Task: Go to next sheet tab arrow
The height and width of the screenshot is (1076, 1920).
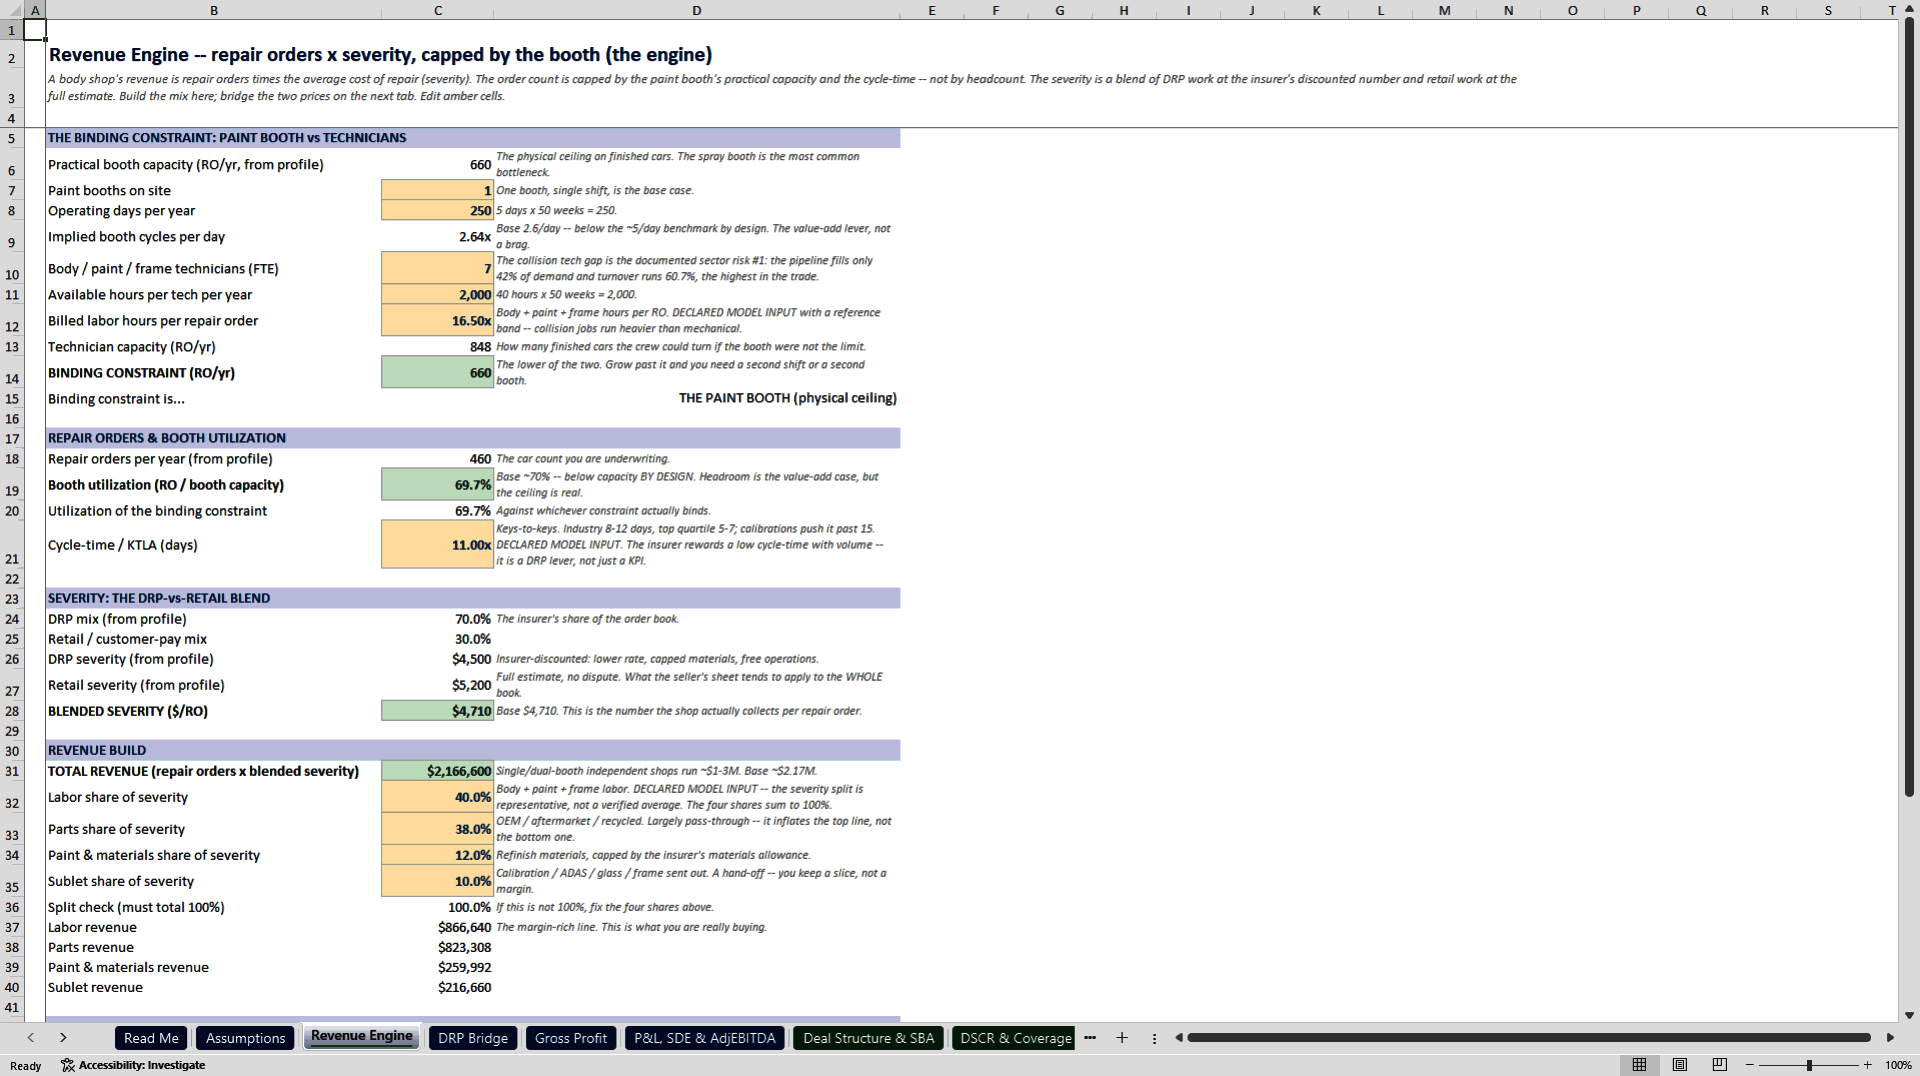Action: (x=63, y=1038)
